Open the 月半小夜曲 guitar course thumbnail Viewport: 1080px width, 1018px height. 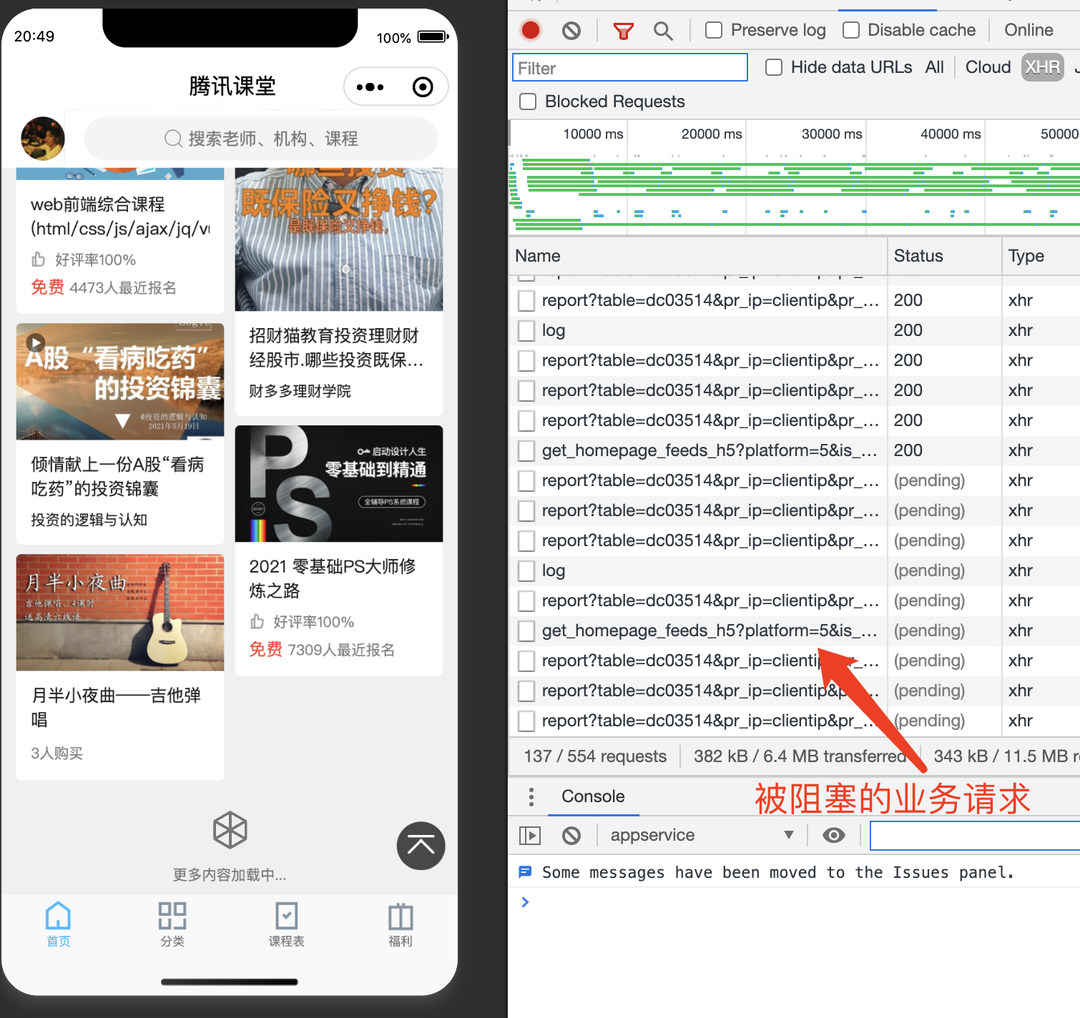coord(120,612)
